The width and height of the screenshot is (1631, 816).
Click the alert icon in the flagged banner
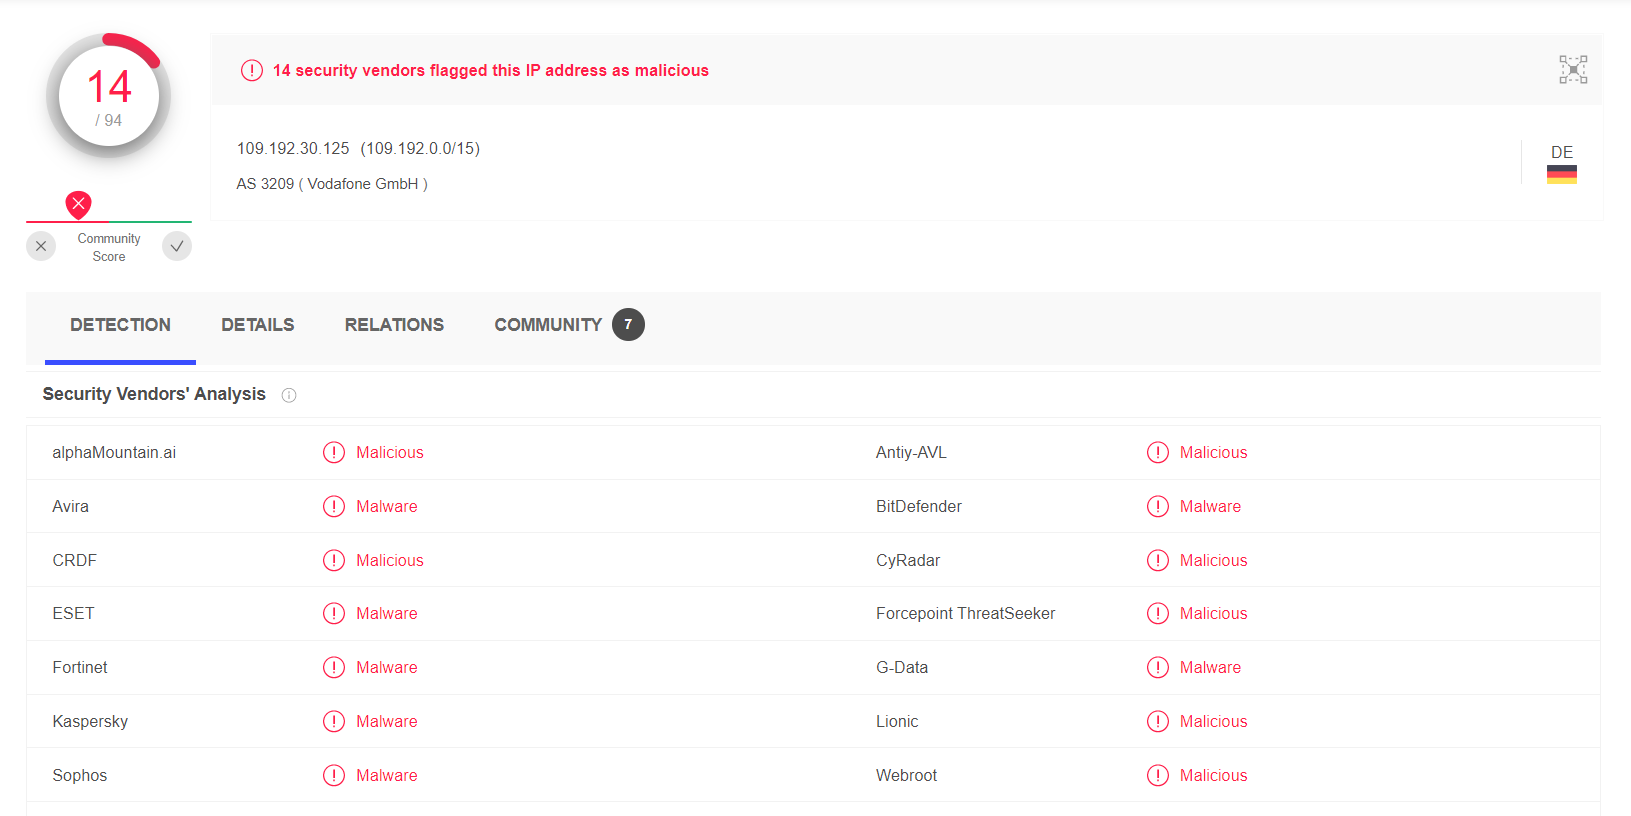pos(252,70)
